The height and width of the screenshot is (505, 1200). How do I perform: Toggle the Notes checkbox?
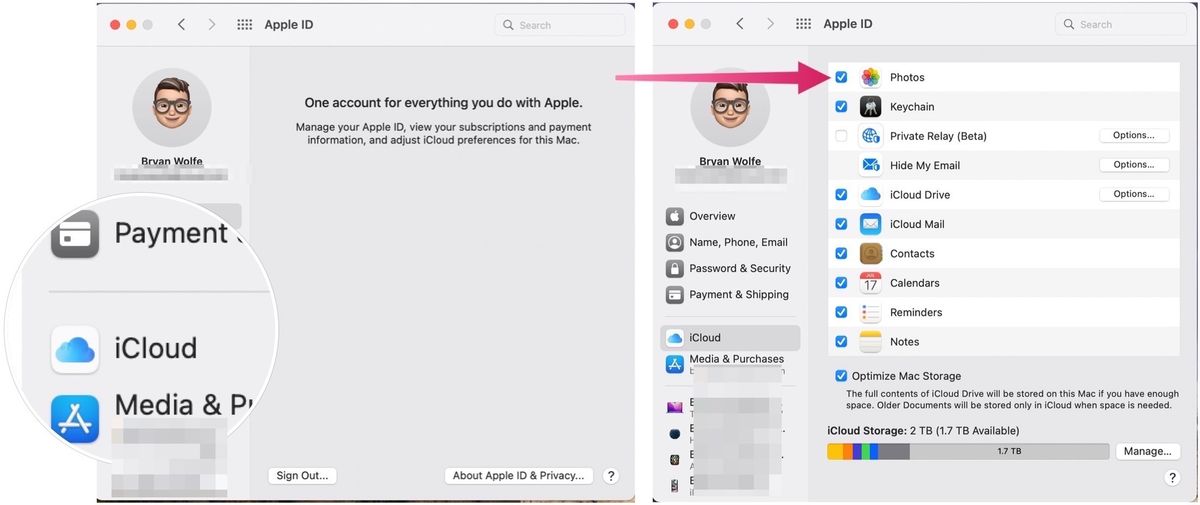841,342
